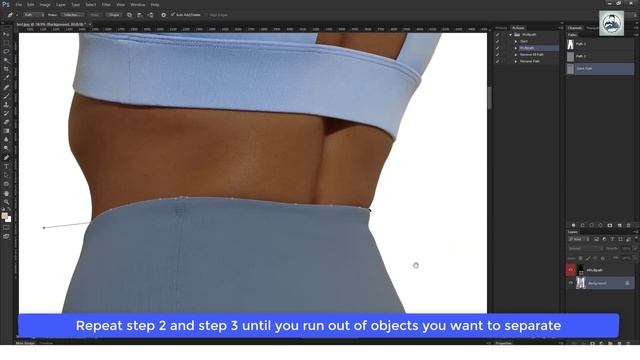
Task: Open path alignment icon in options bar
Action: coord(140,15)
